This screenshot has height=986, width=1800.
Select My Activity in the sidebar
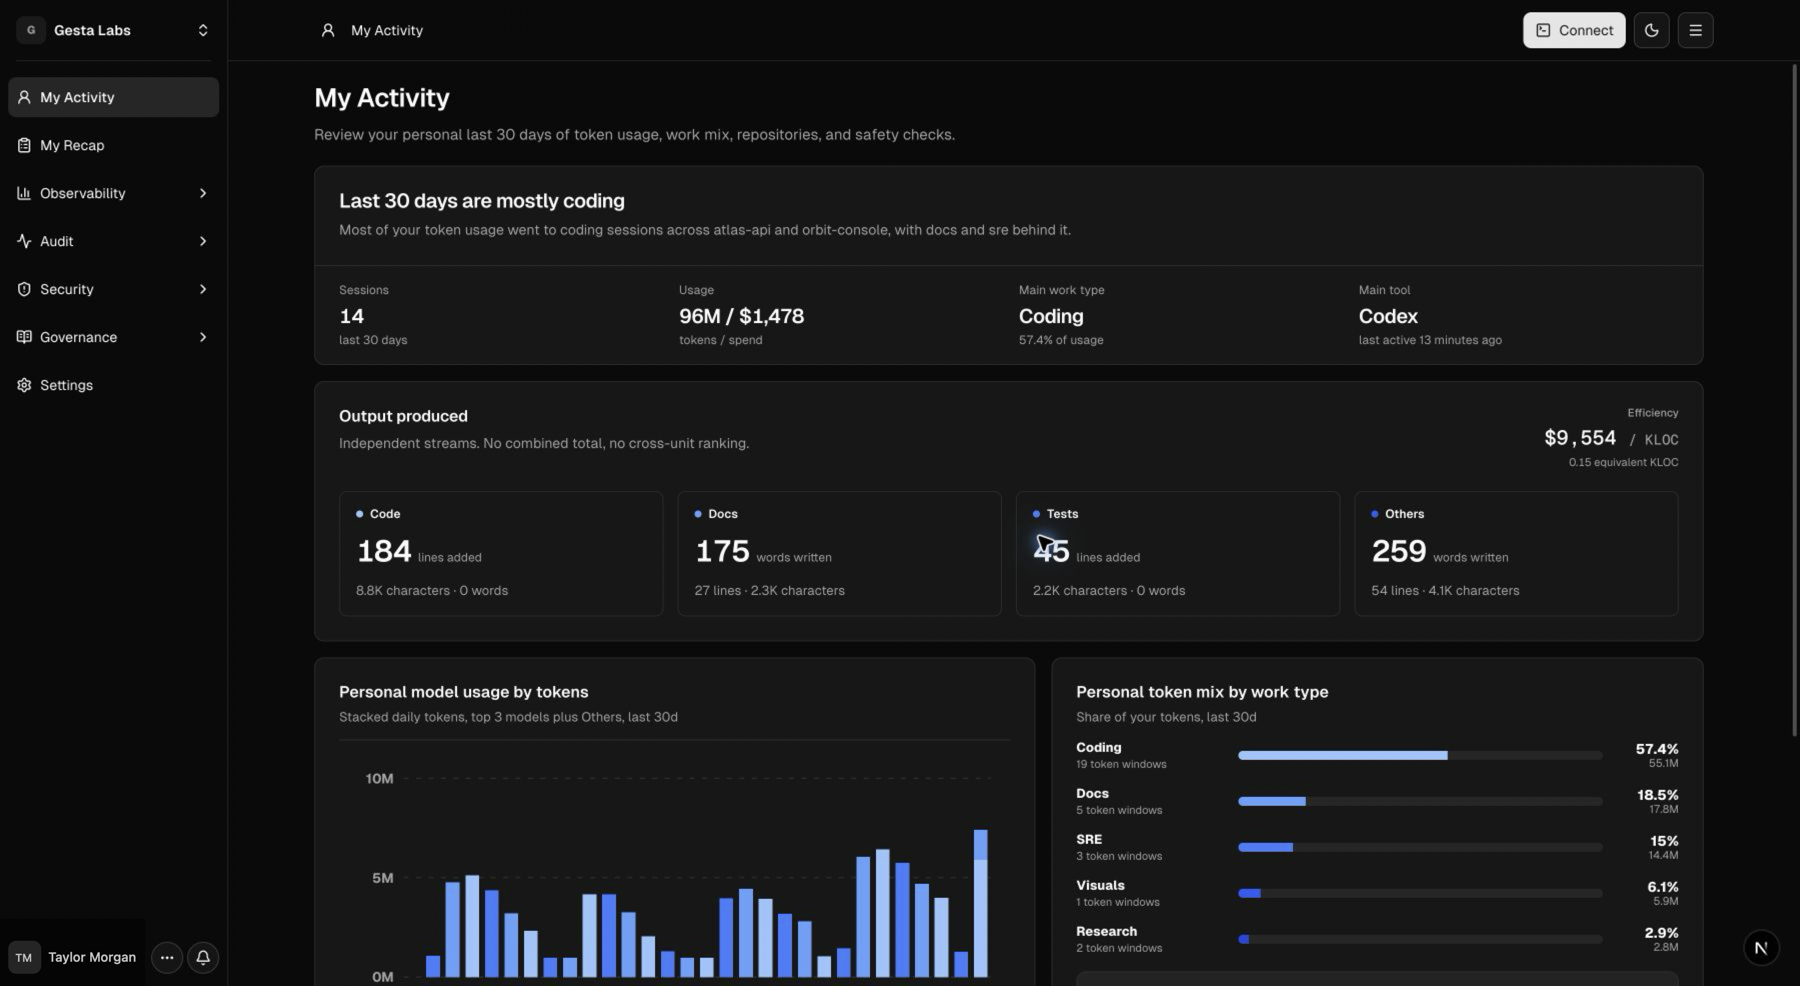[113, 97]
